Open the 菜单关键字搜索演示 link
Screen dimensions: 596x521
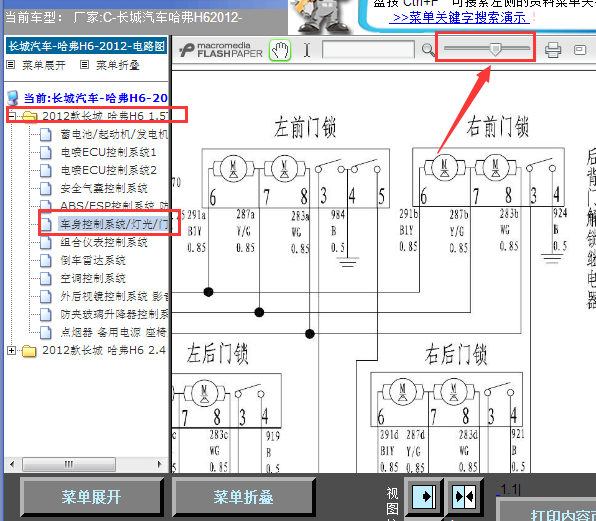[459, 17]
